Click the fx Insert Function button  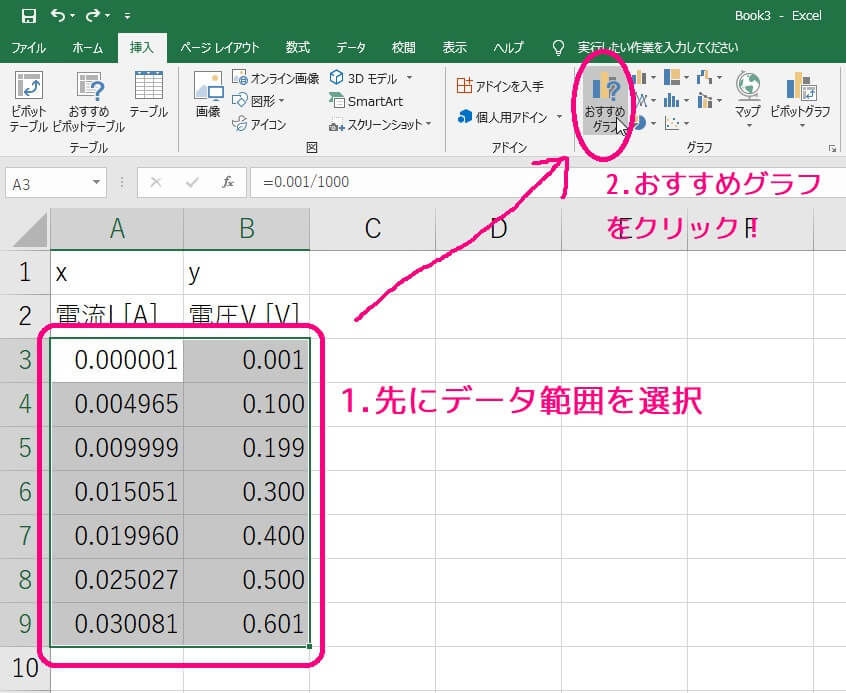point(228,182)
